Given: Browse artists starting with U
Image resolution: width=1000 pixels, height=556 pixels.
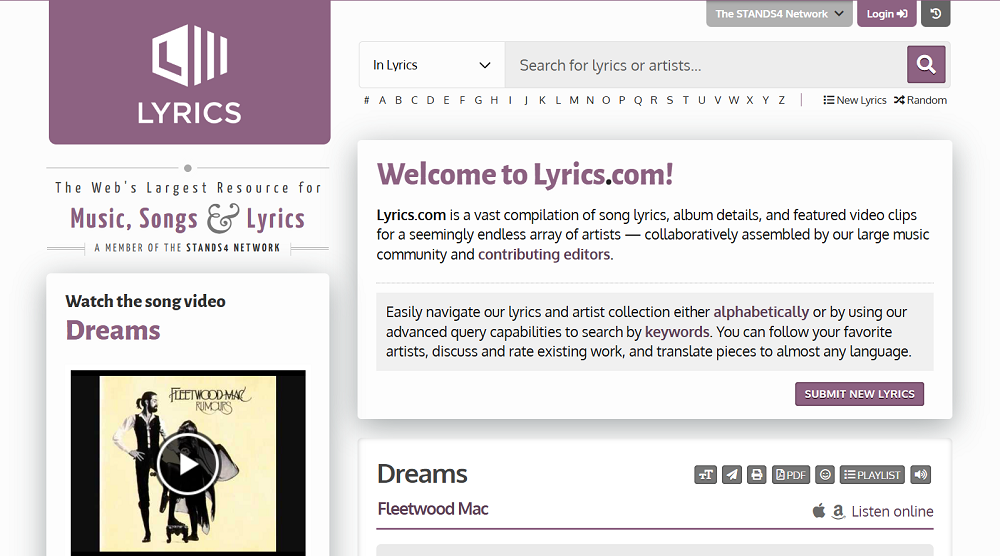Looking at the screenshot, I should click(702, 100).
